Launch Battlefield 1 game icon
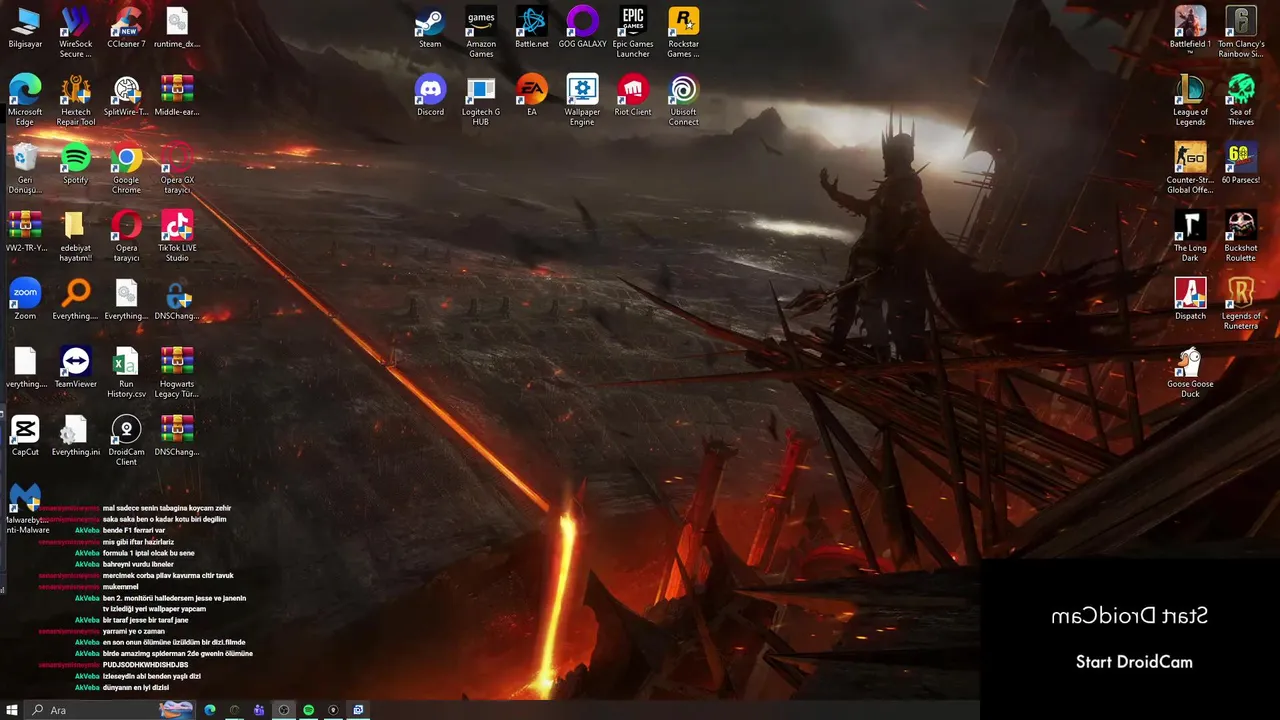 coord(1190,29)
